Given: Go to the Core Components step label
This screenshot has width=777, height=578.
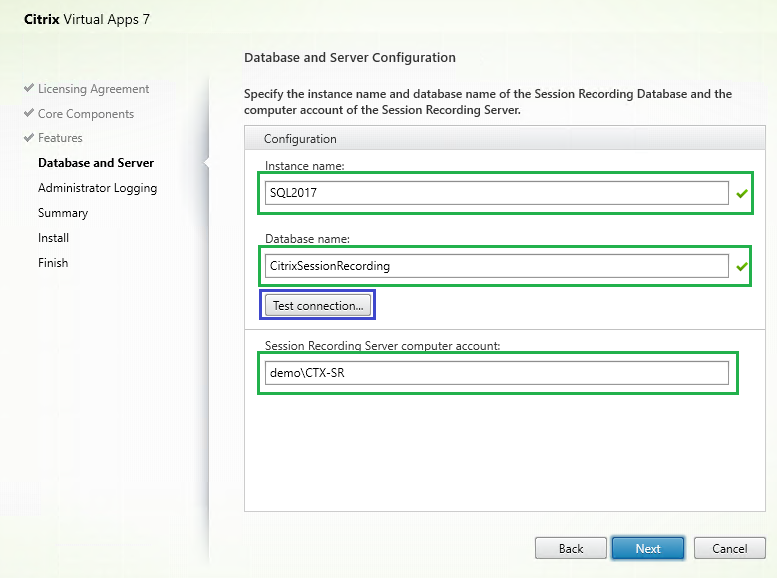Looking at the screenshot, I should click(85, 114).
